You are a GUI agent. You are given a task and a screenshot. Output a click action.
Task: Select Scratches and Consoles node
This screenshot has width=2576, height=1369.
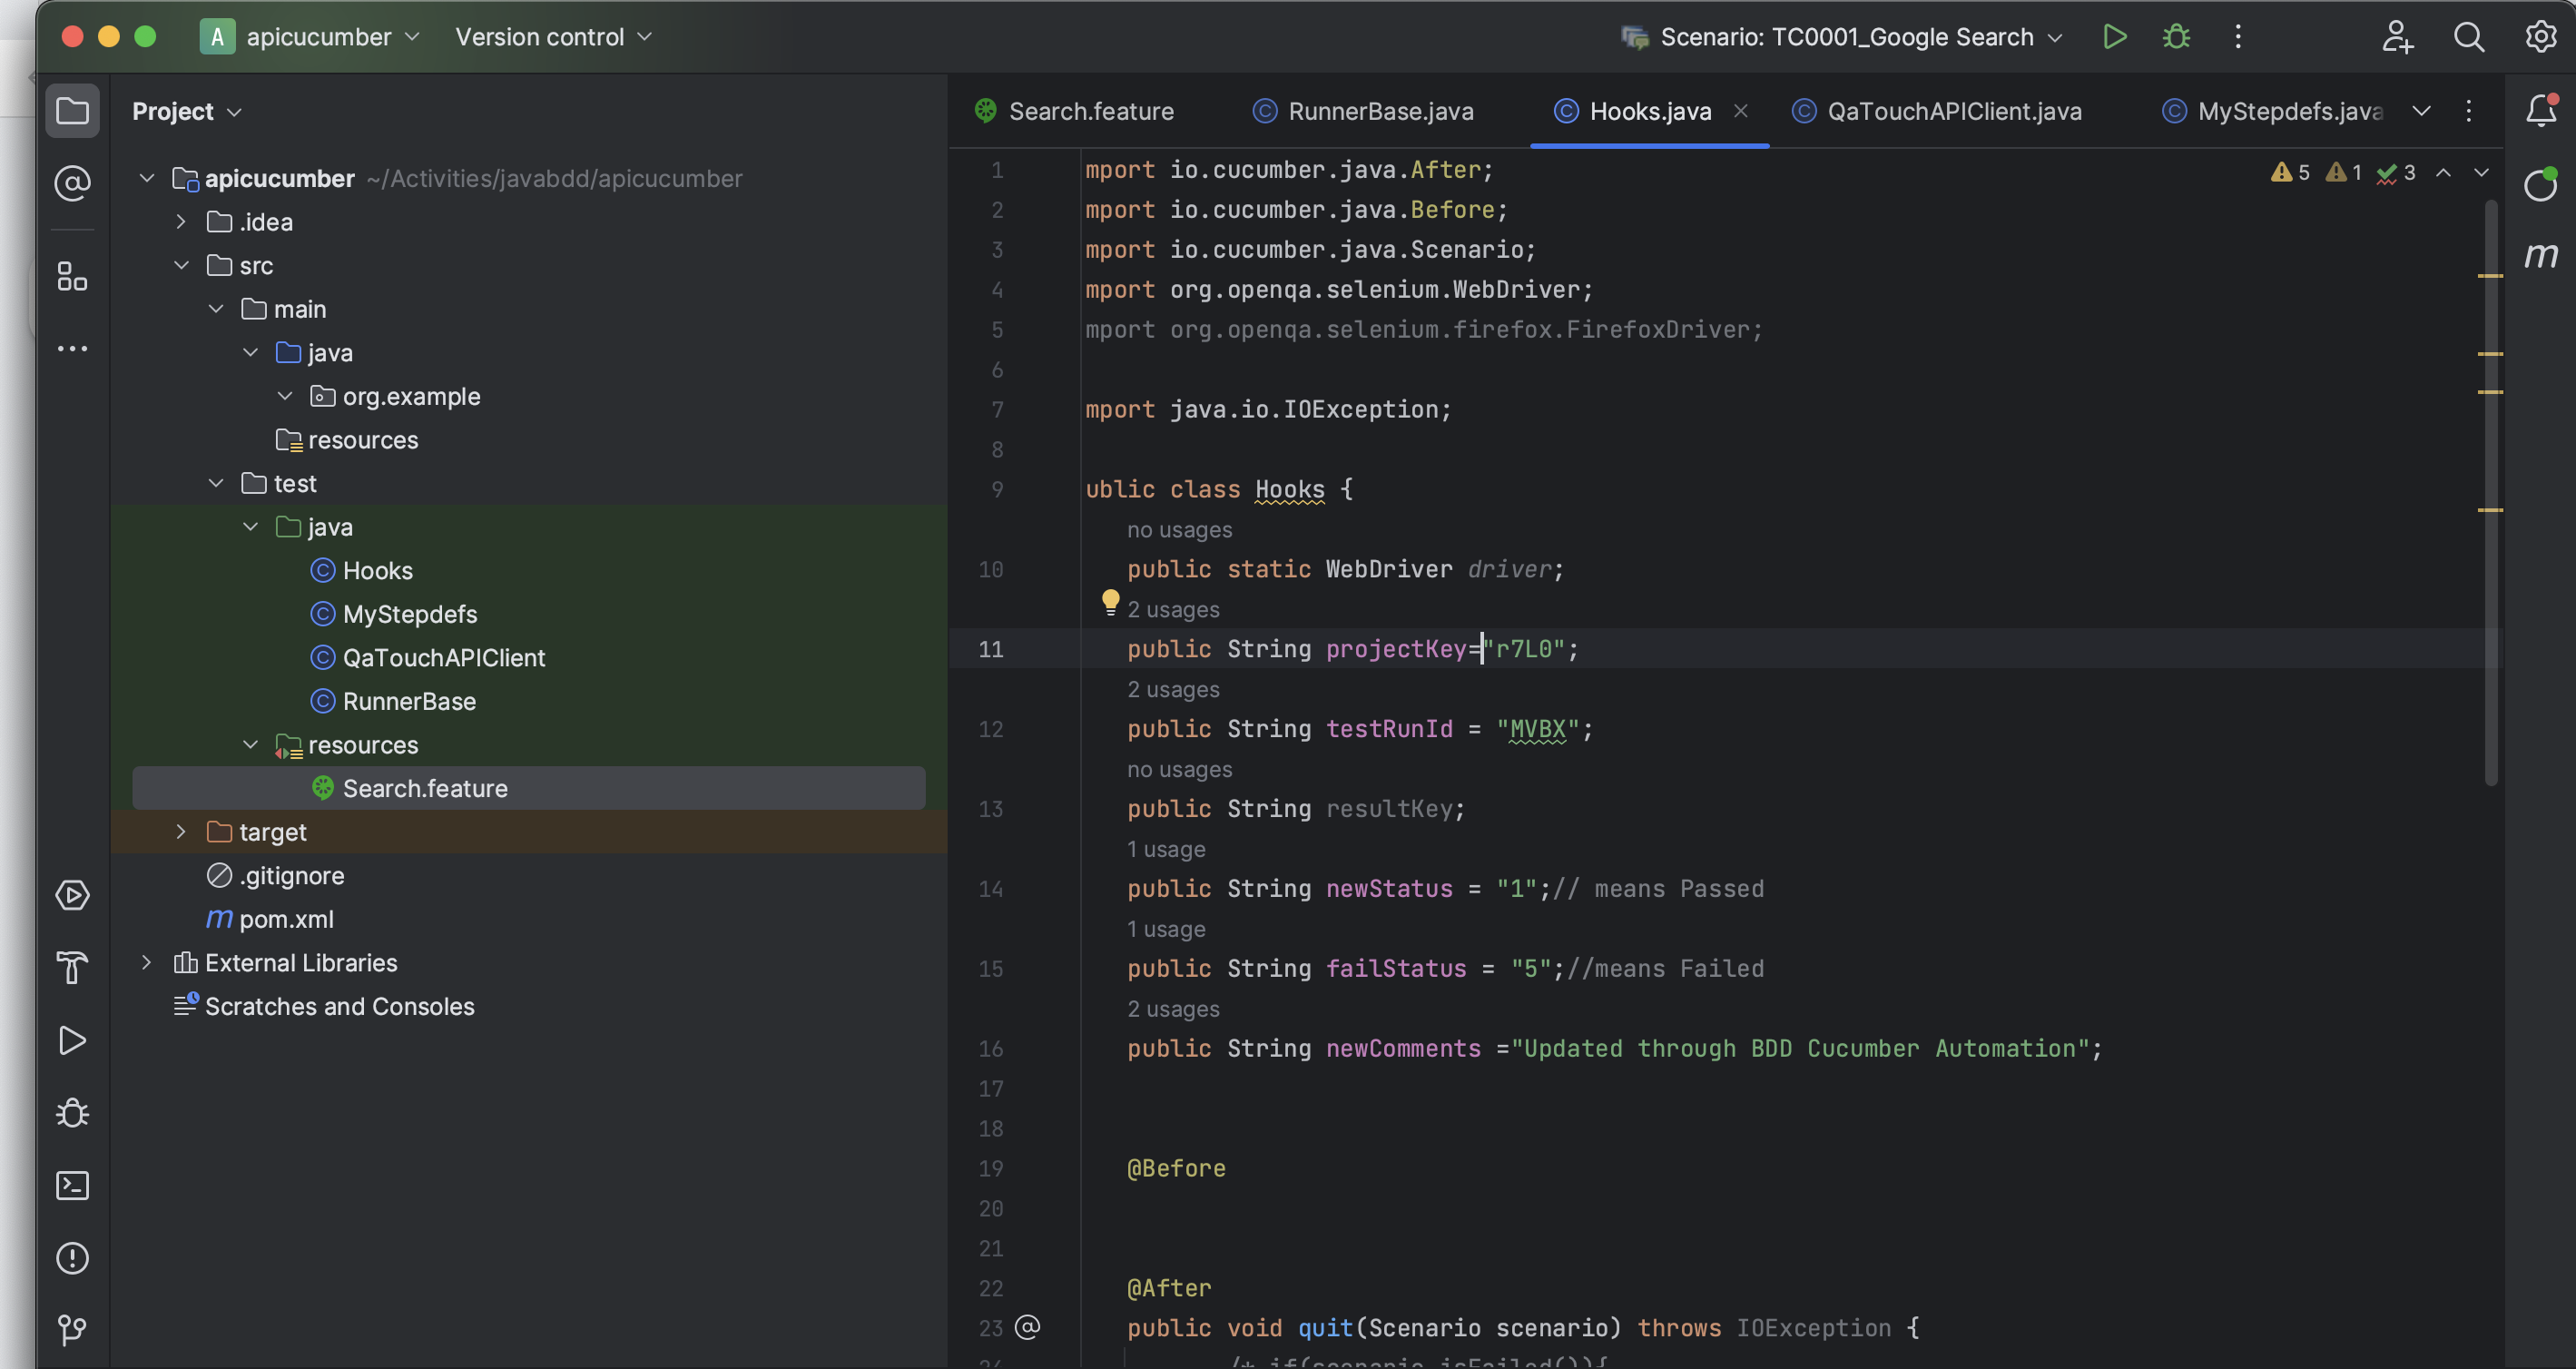tap(324, 1006)
